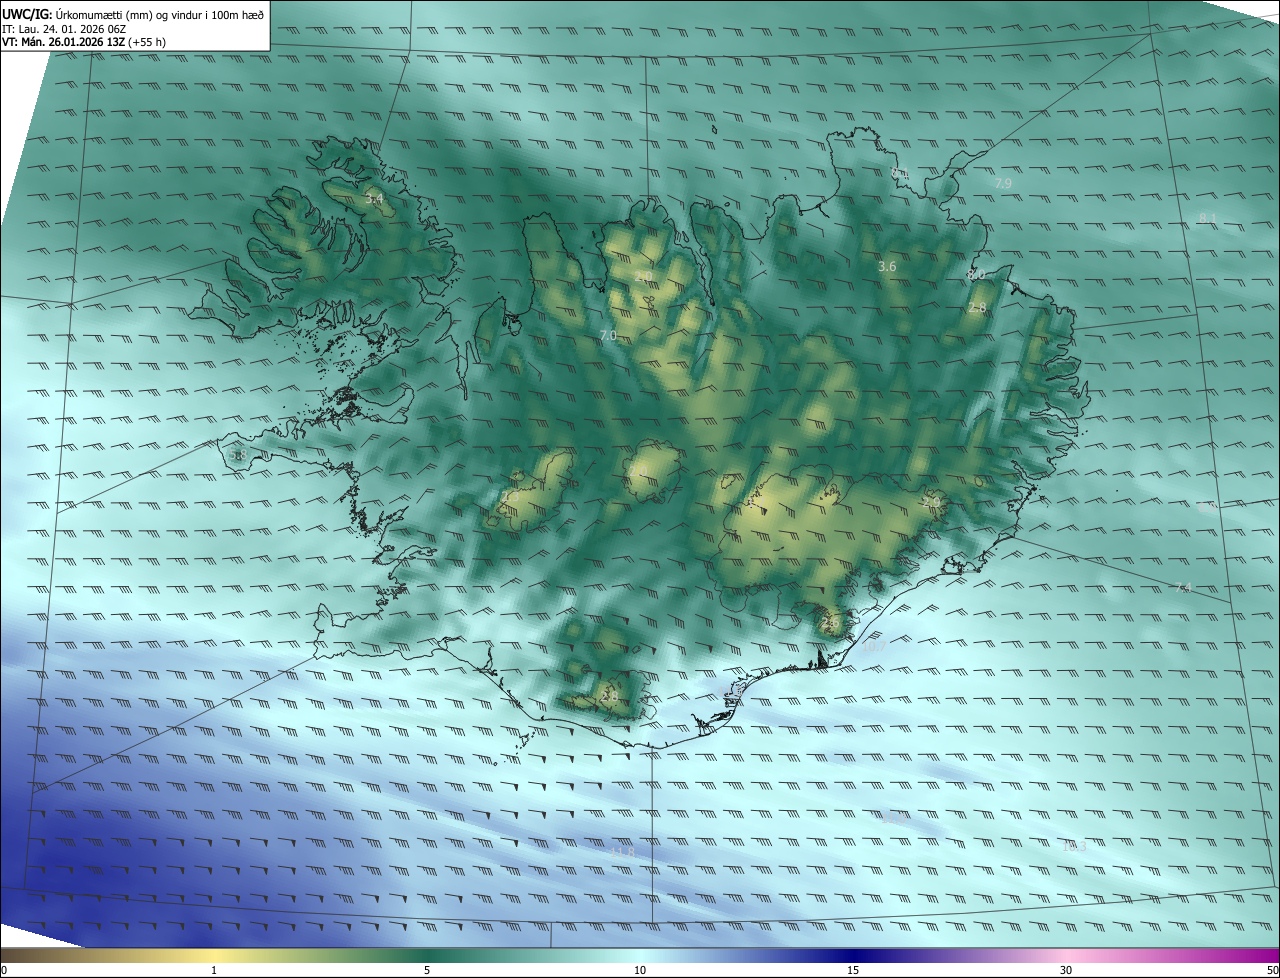The width and height of the screenshot is (1280, 978).
Task: Pick the yellow section of the color scale
Action: click(214, 955)
